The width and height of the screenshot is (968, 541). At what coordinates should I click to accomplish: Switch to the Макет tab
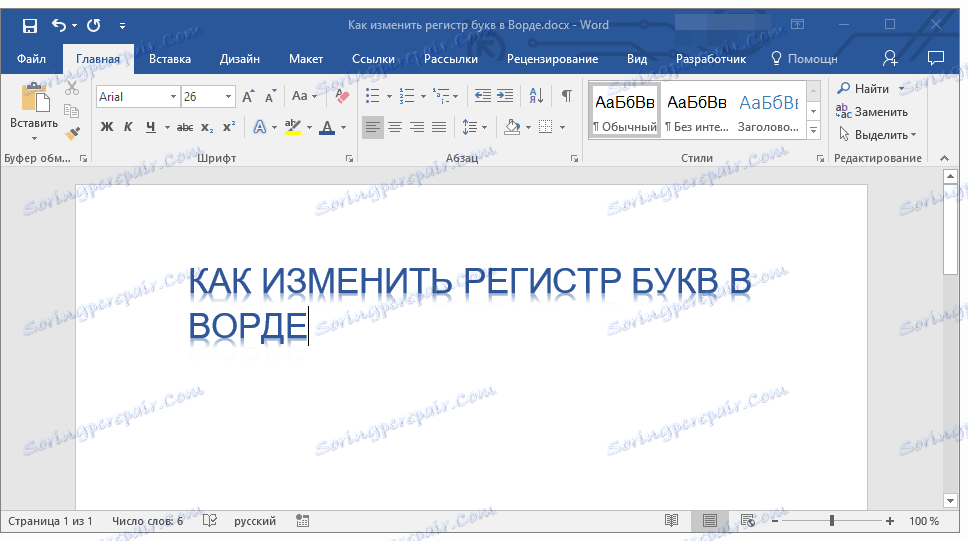pyautogui.click(x=306, y=59)
